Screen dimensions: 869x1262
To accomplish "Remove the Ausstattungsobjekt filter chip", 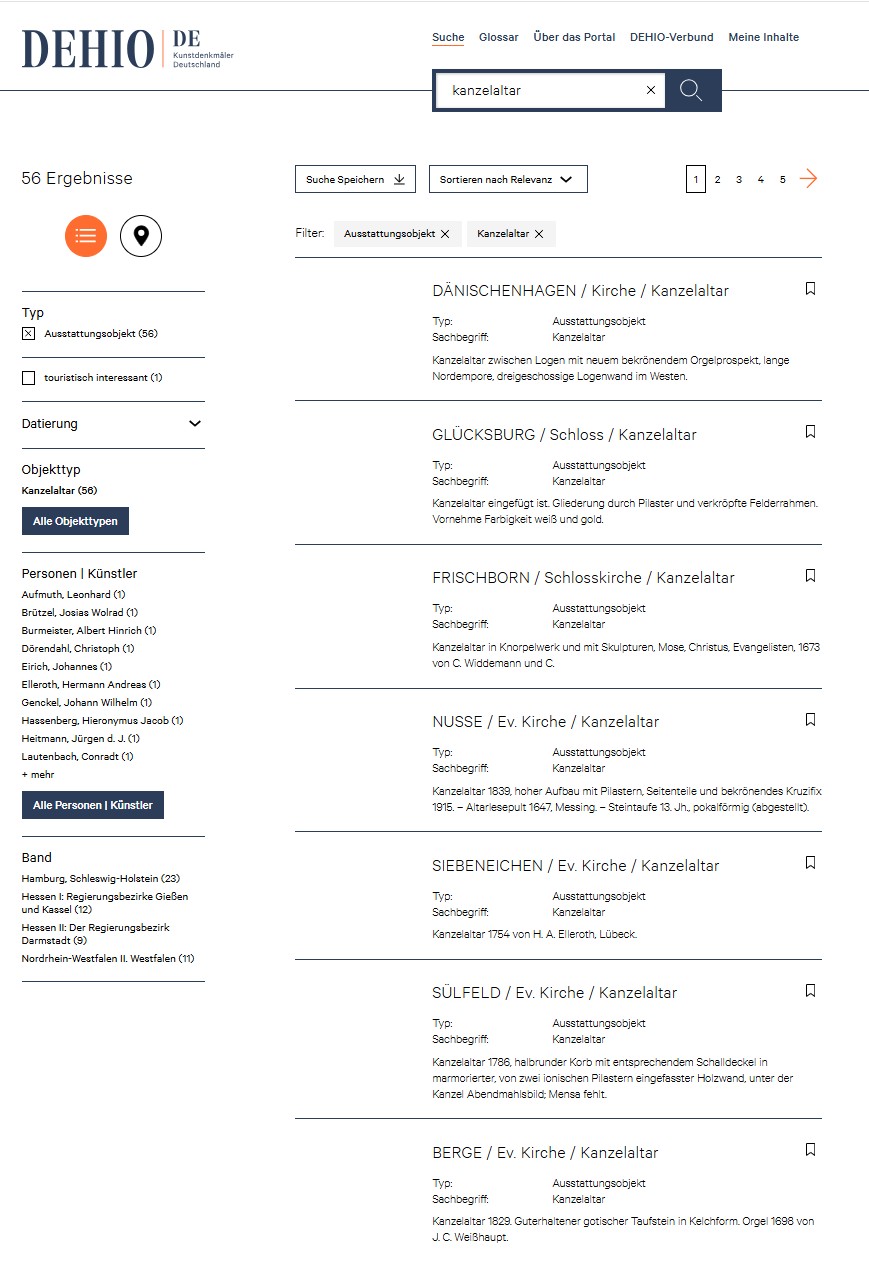I will 445,234.
